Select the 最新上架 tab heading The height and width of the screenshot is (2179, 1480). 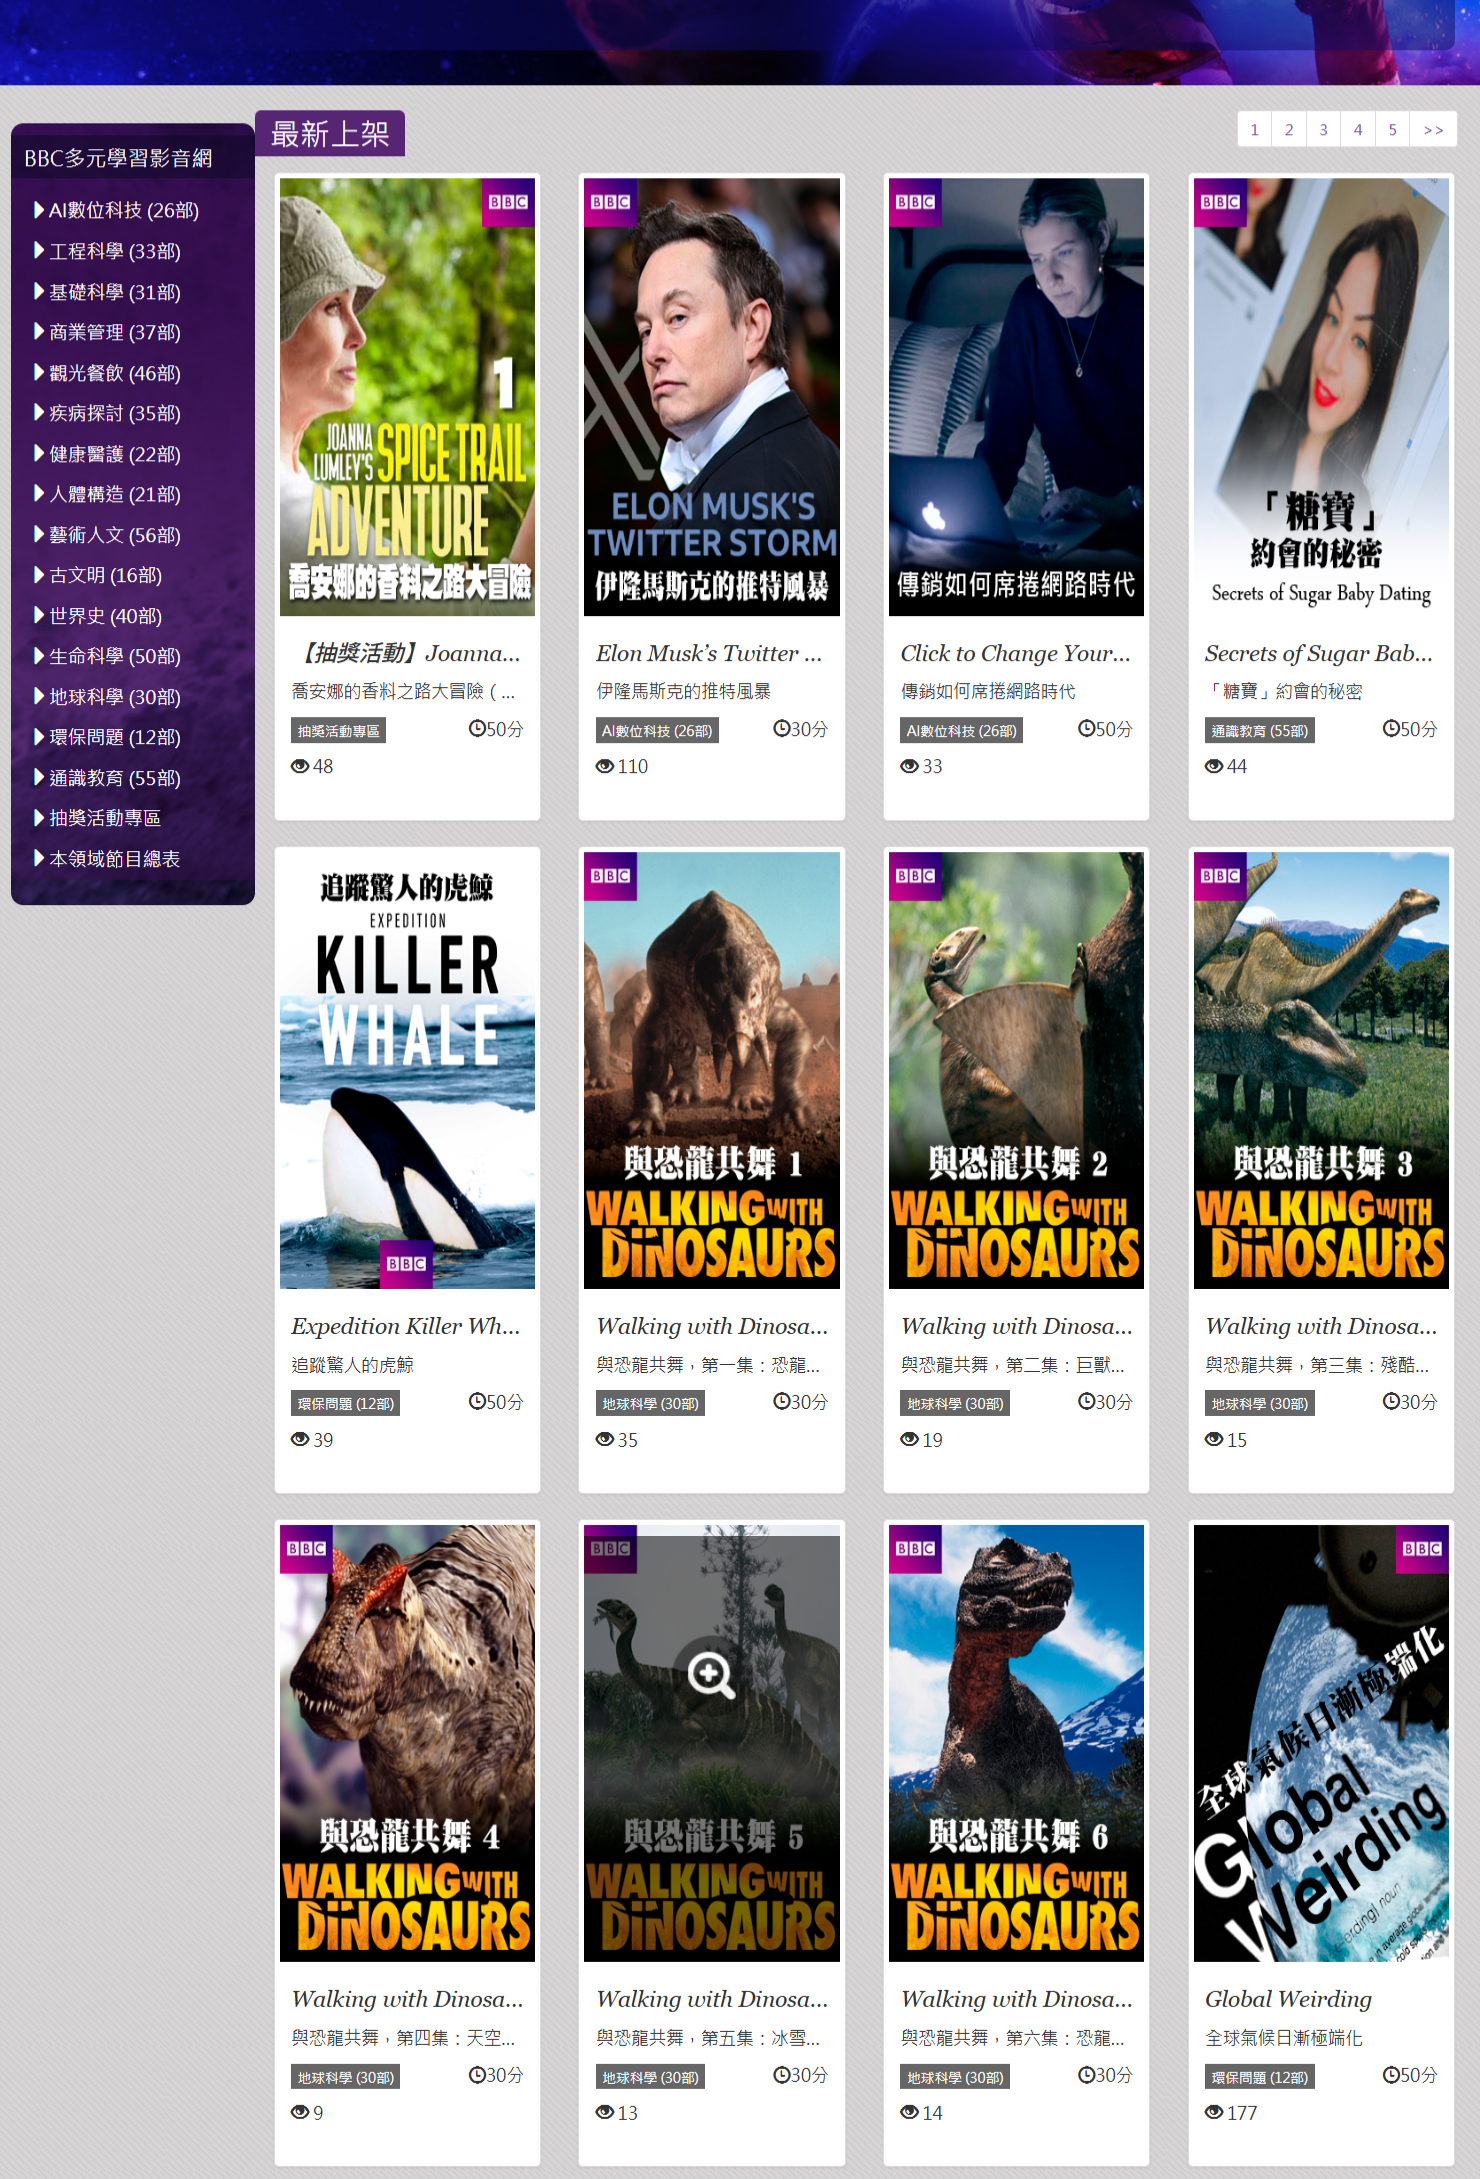[330, 134]
